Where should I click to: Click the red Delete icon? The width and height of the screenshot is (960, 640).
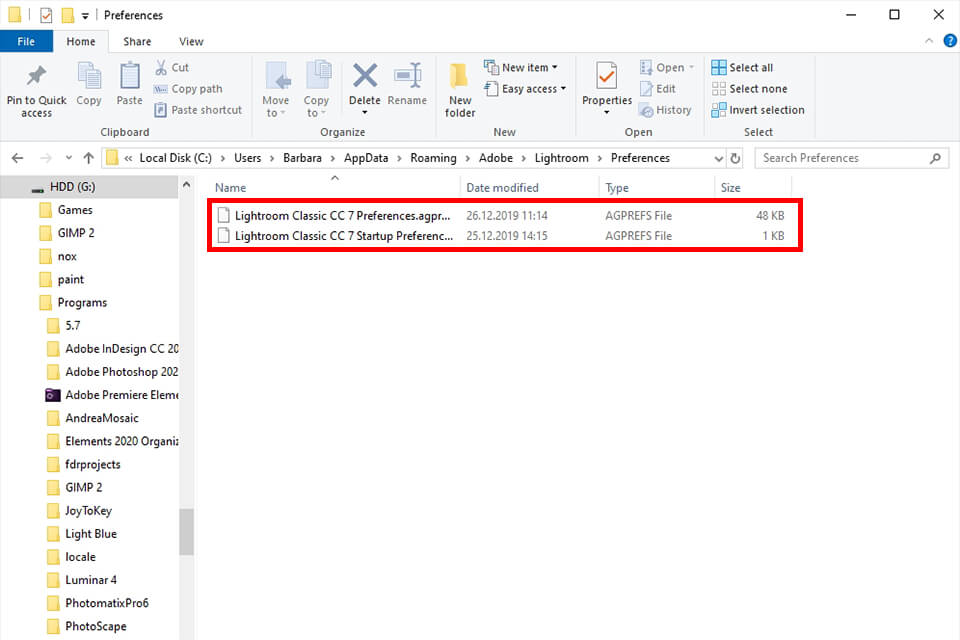pyautogui.click(x=365, y=77)
